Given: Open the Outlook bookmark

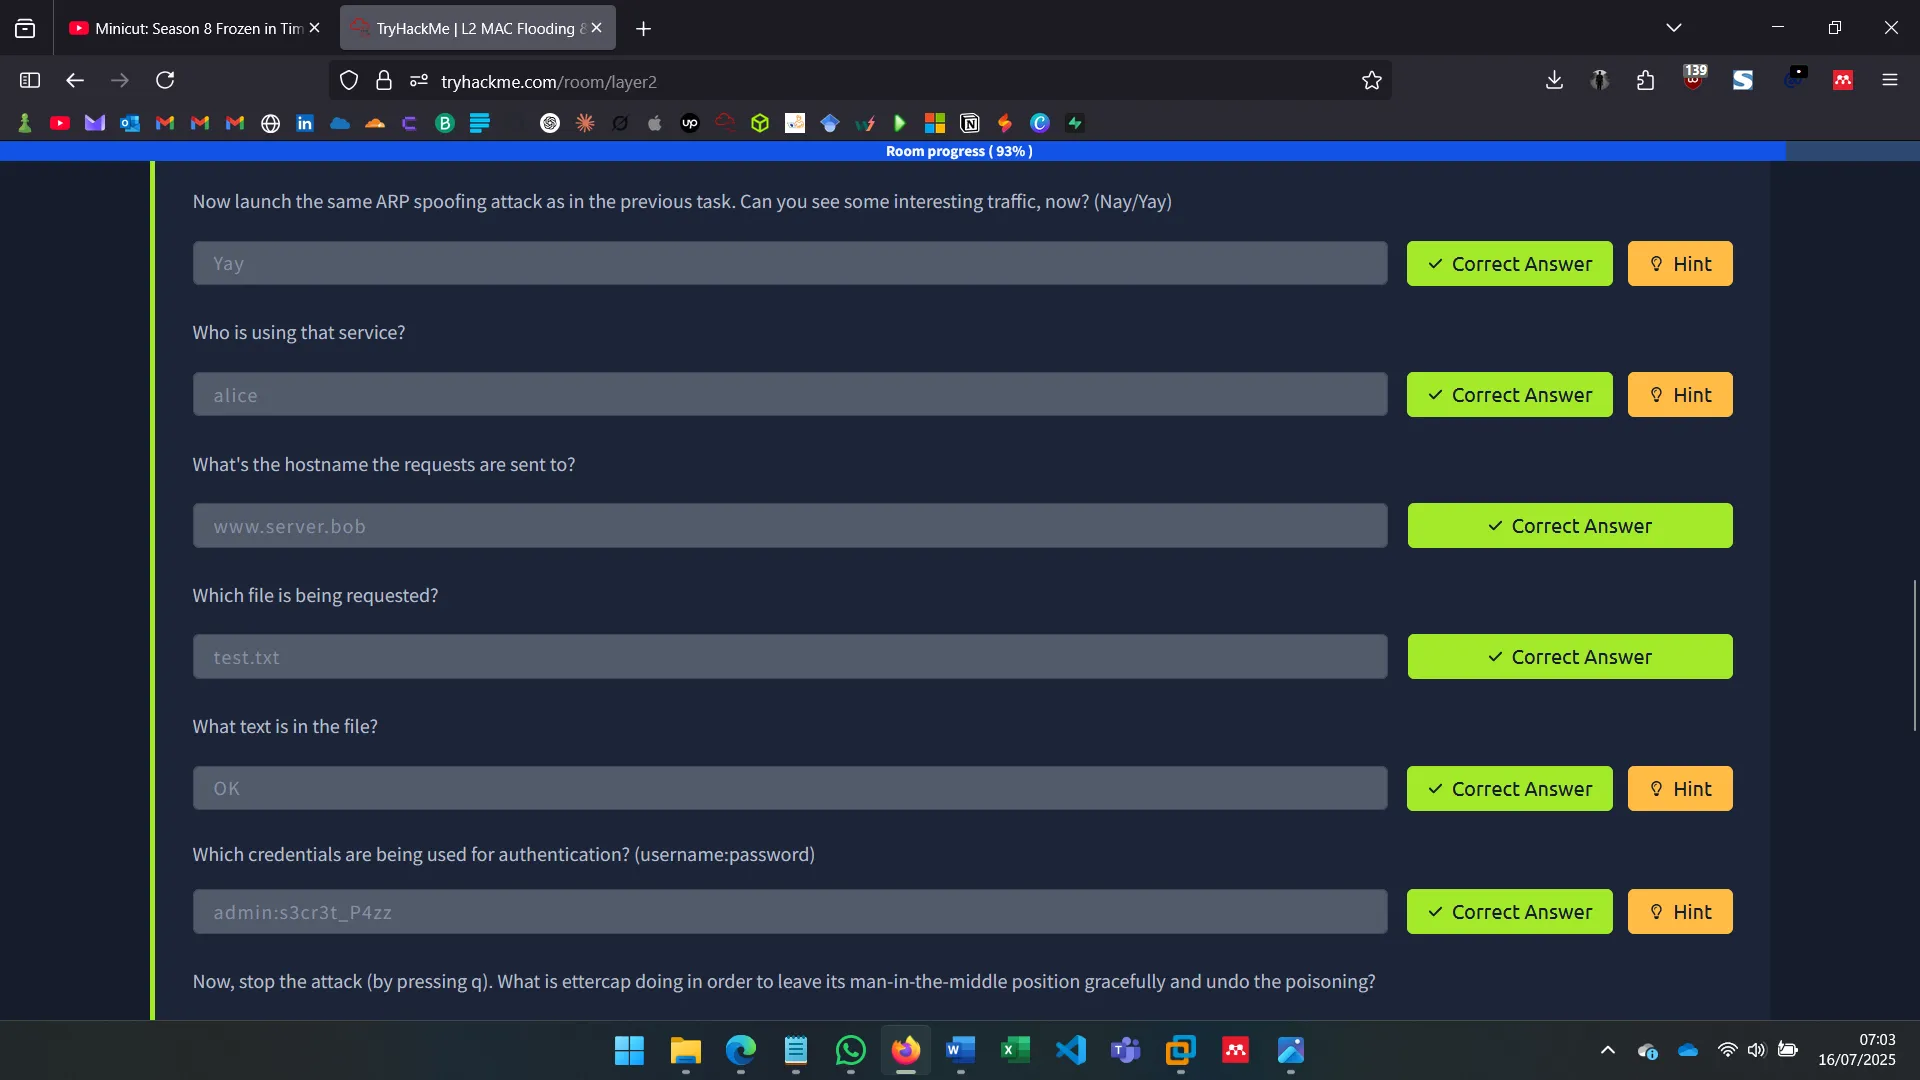Looking at the screenshot, I should pyautogui.click(x=129, y=122).
